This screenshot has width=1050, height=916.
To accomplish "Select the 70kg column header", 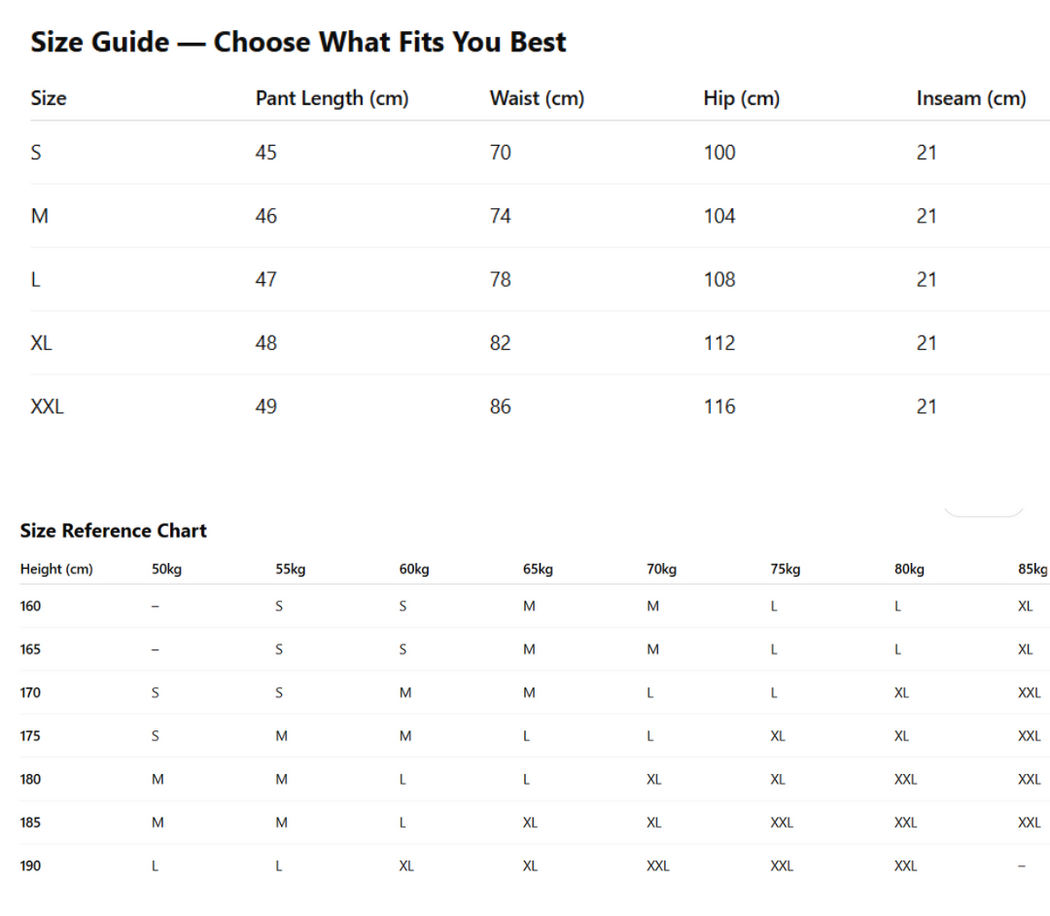I will 661,569.
